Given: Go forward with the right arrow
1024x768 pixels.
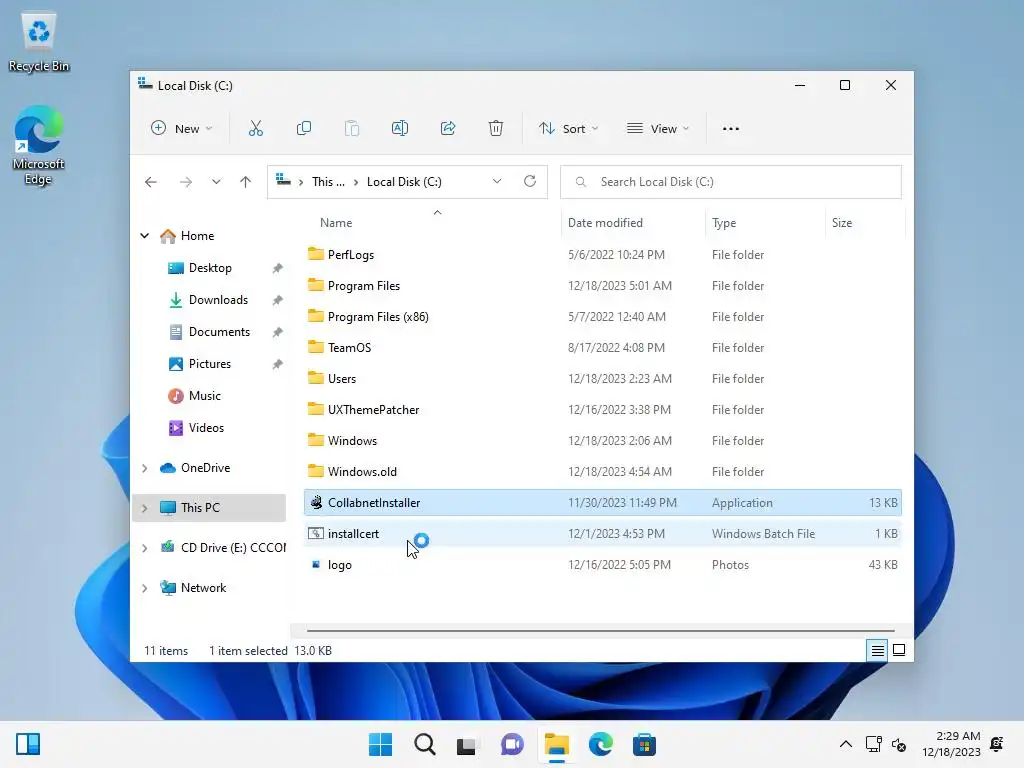Looking at the screenshot, I should [186, 182].
